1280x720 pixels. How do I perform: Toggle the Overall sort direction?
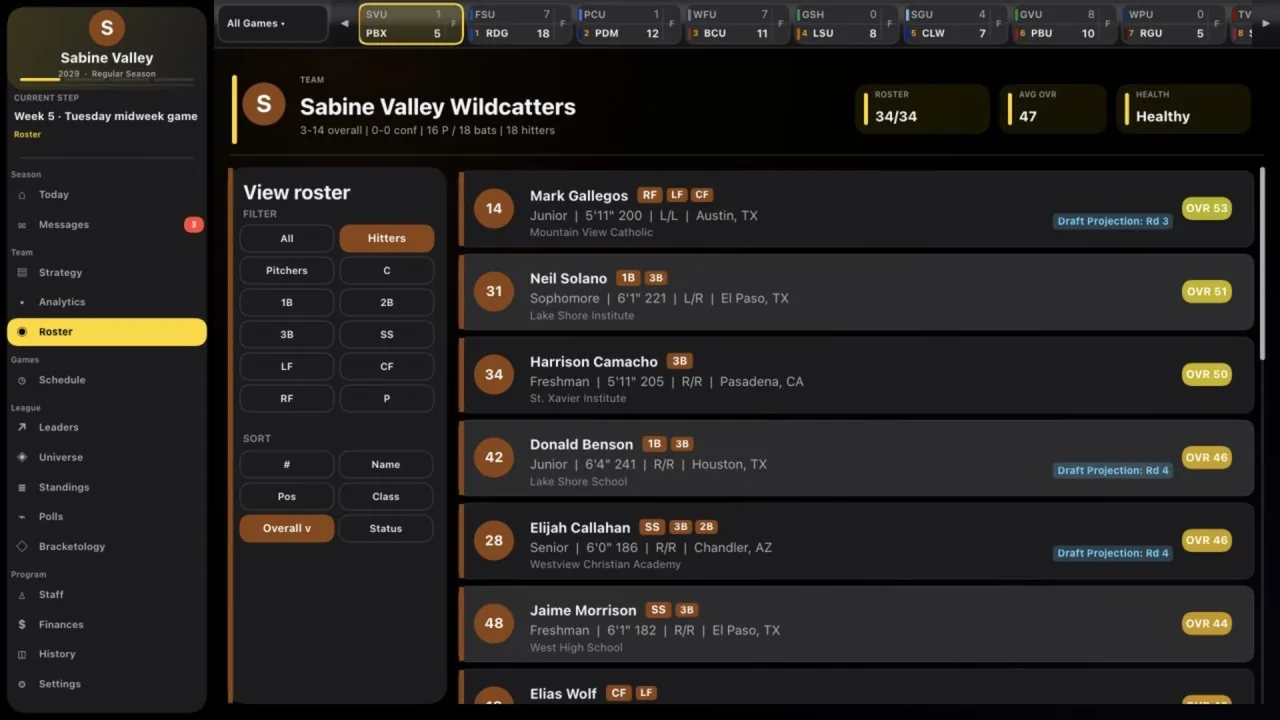(x=287, y=528)
